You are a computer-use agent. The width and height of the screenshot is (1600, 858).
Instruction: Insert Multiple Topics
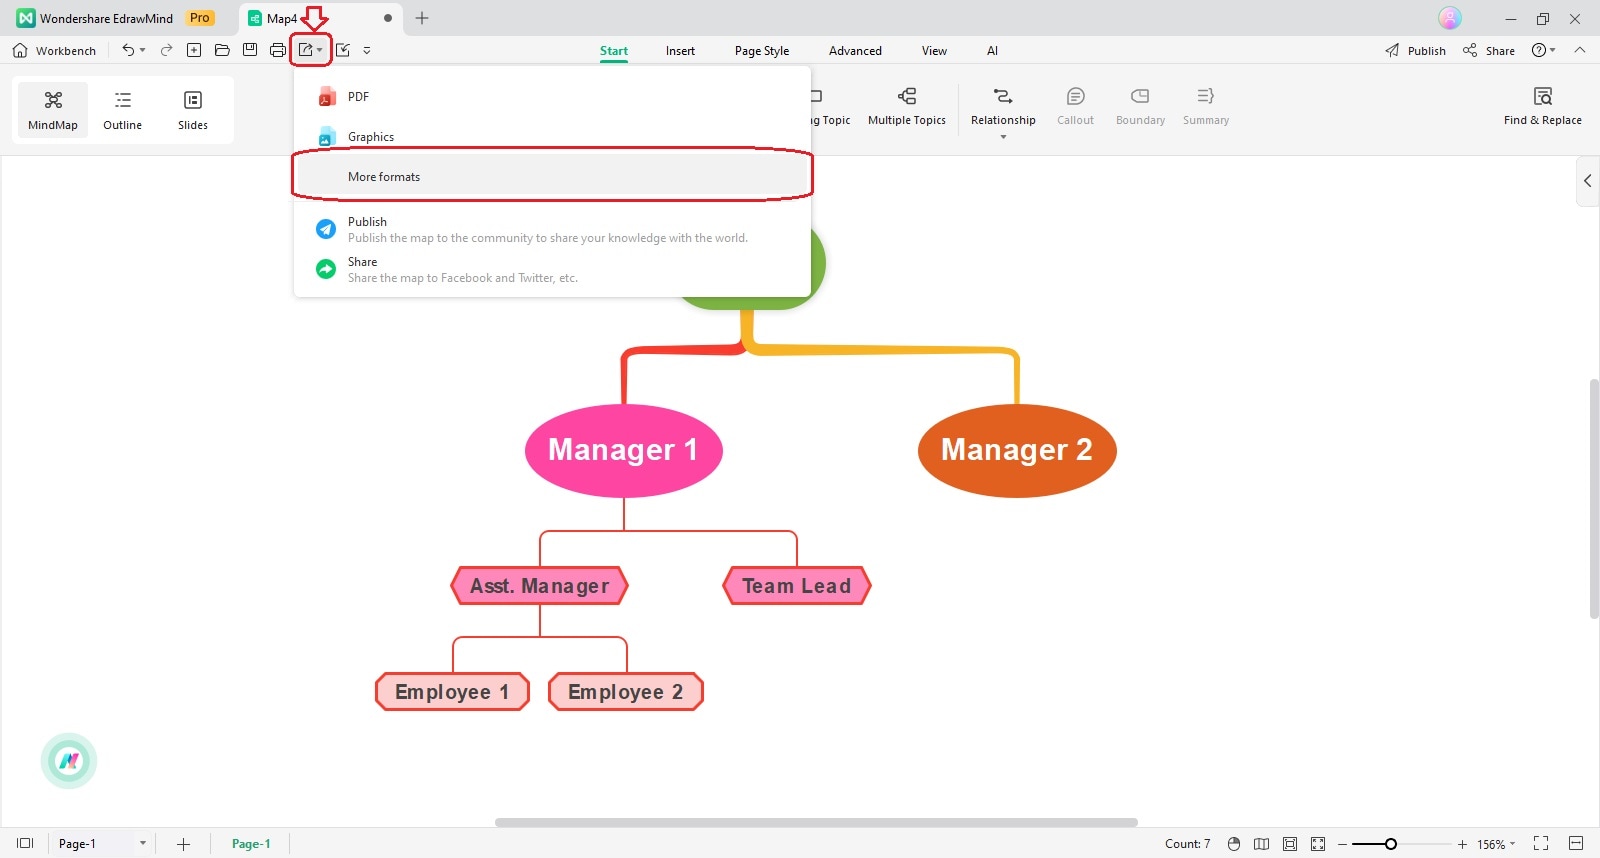[907, 106]
